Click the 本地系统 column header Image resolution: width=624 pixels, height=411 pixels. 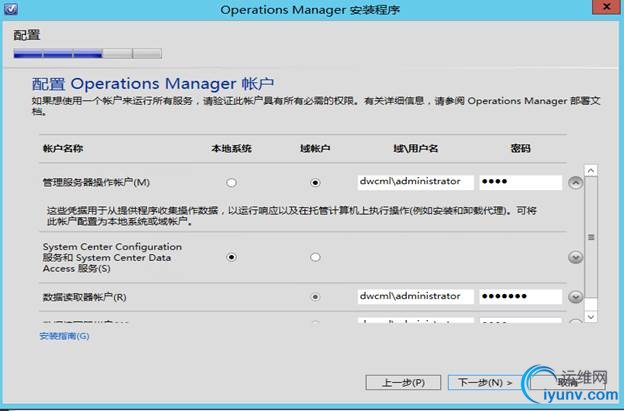pyautogui.click(x=231, y=149)
